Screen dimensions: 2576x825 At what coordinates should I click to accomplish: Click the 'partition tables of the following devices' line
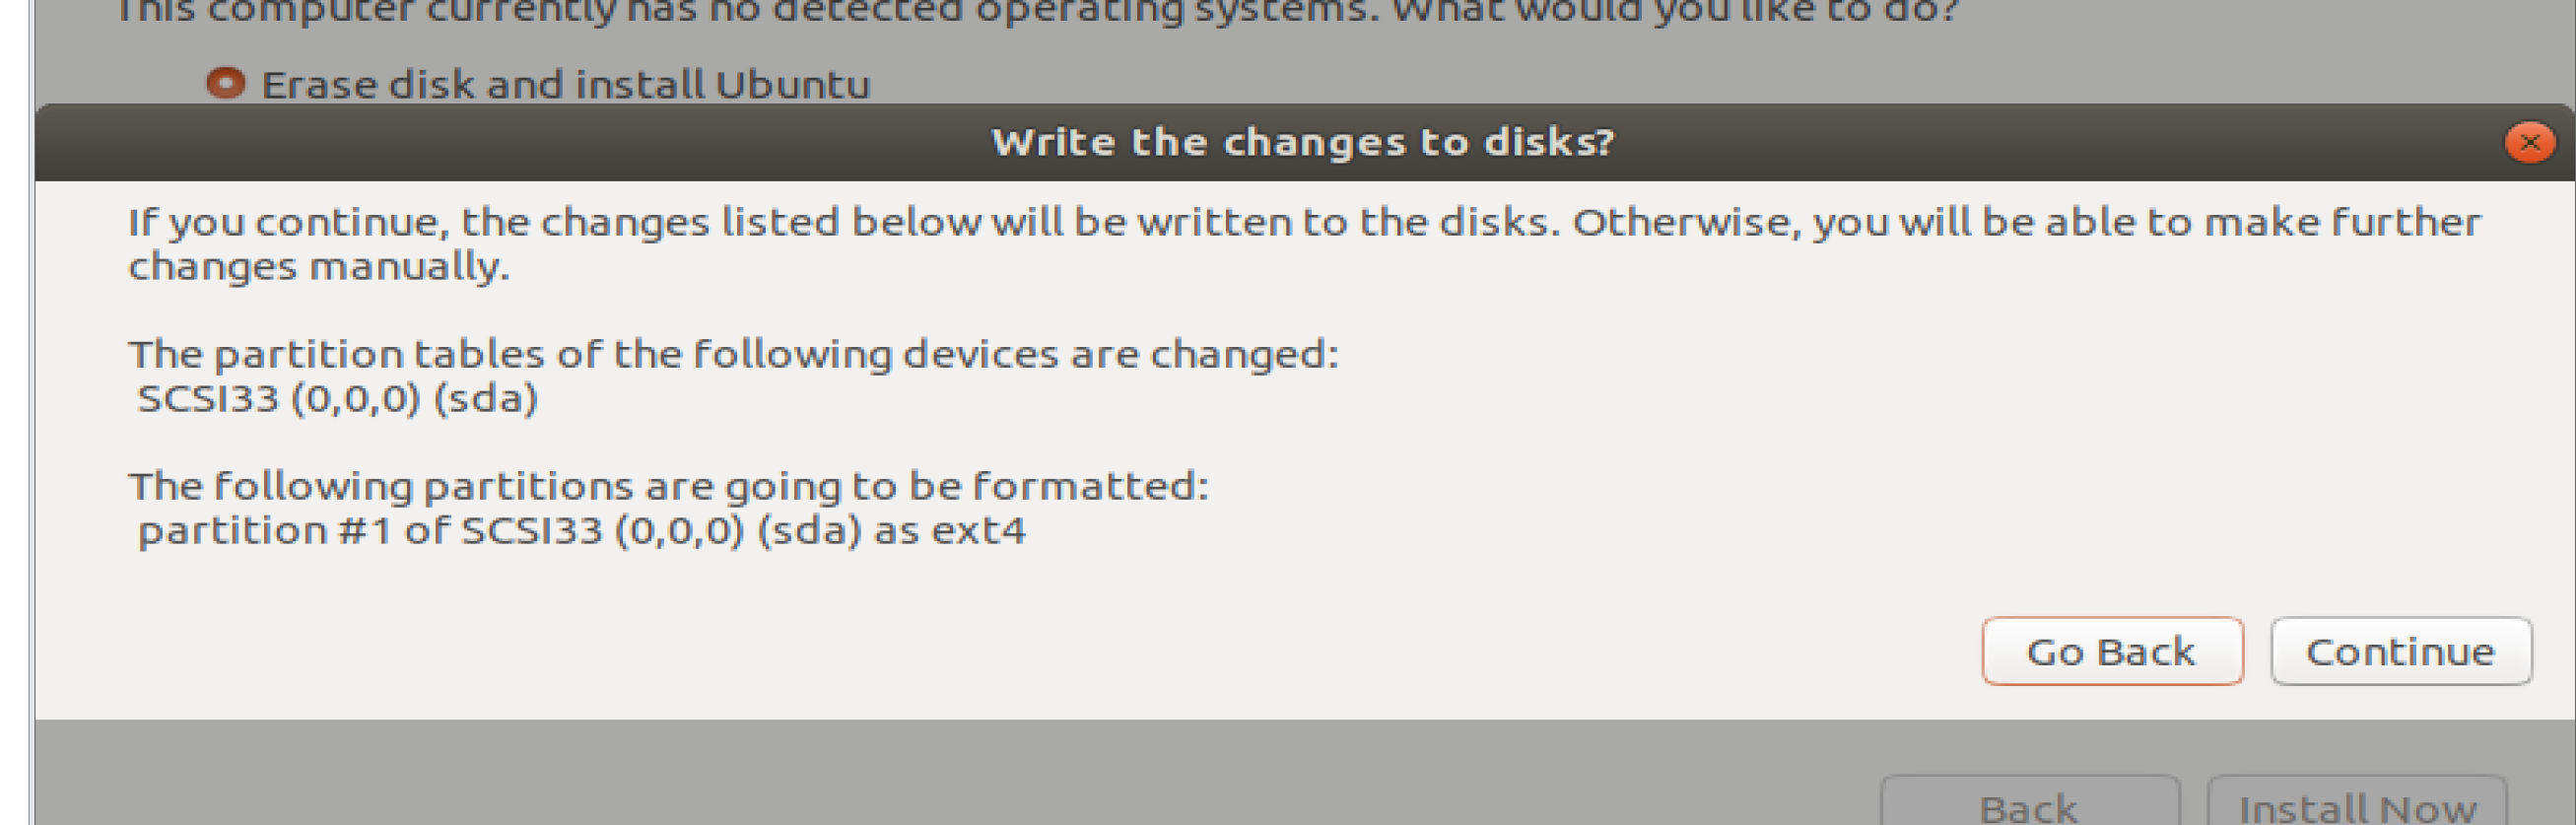732,354
